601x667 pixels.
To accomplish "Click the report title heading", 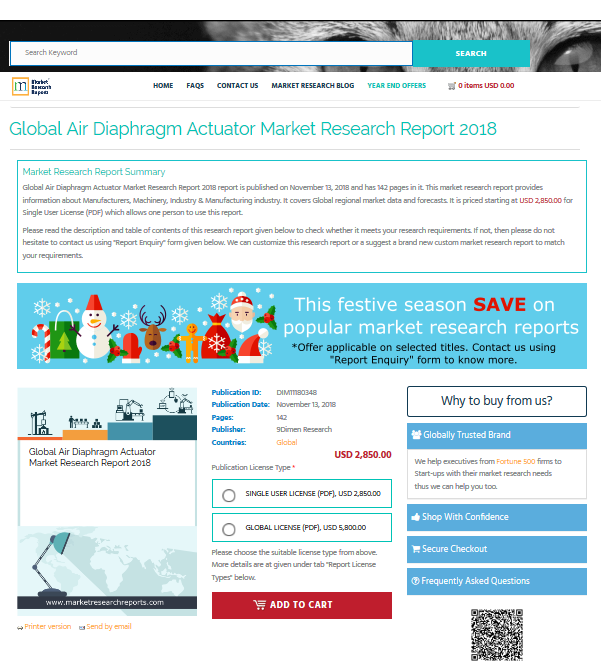I will pos(253,129).
